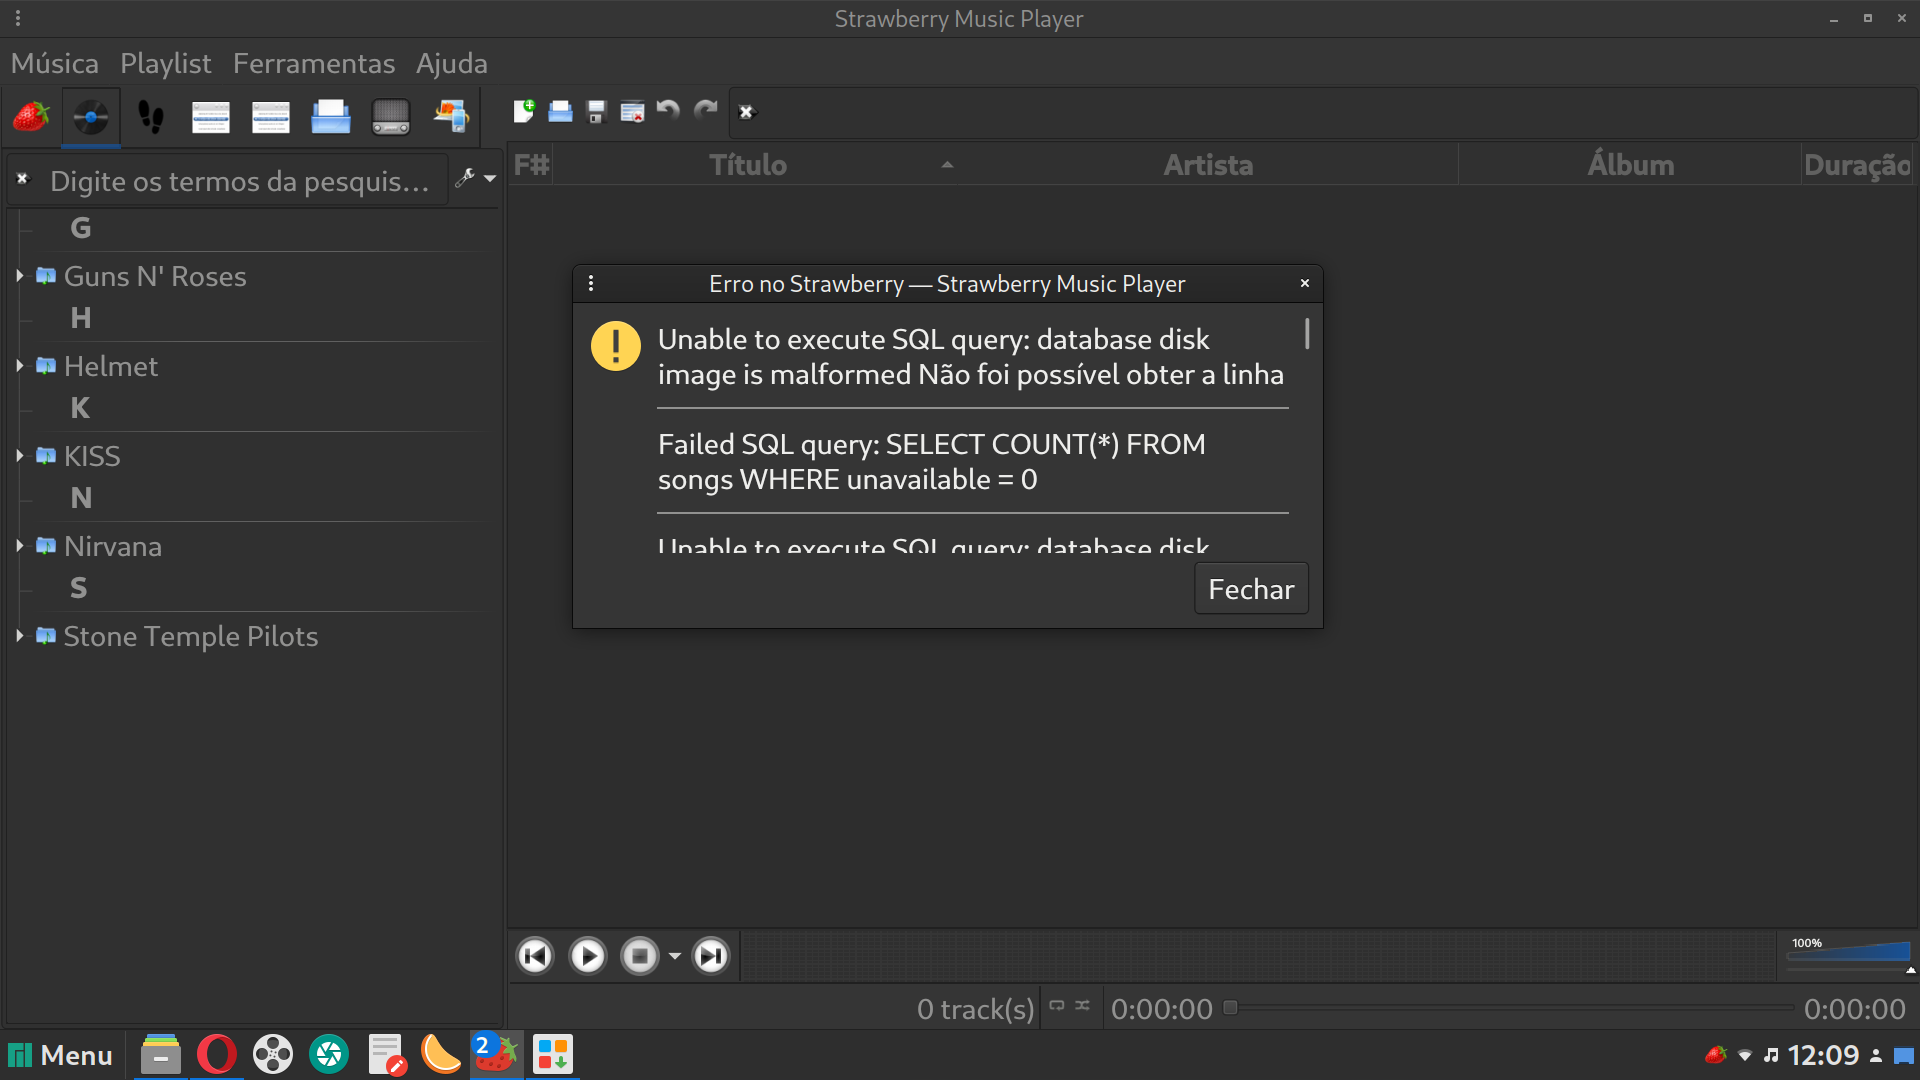Image resolution: width=1920 pixels, height=1080 pixels.
Task: Open the taskbar Menu launcher
Action: [61, 1055]
